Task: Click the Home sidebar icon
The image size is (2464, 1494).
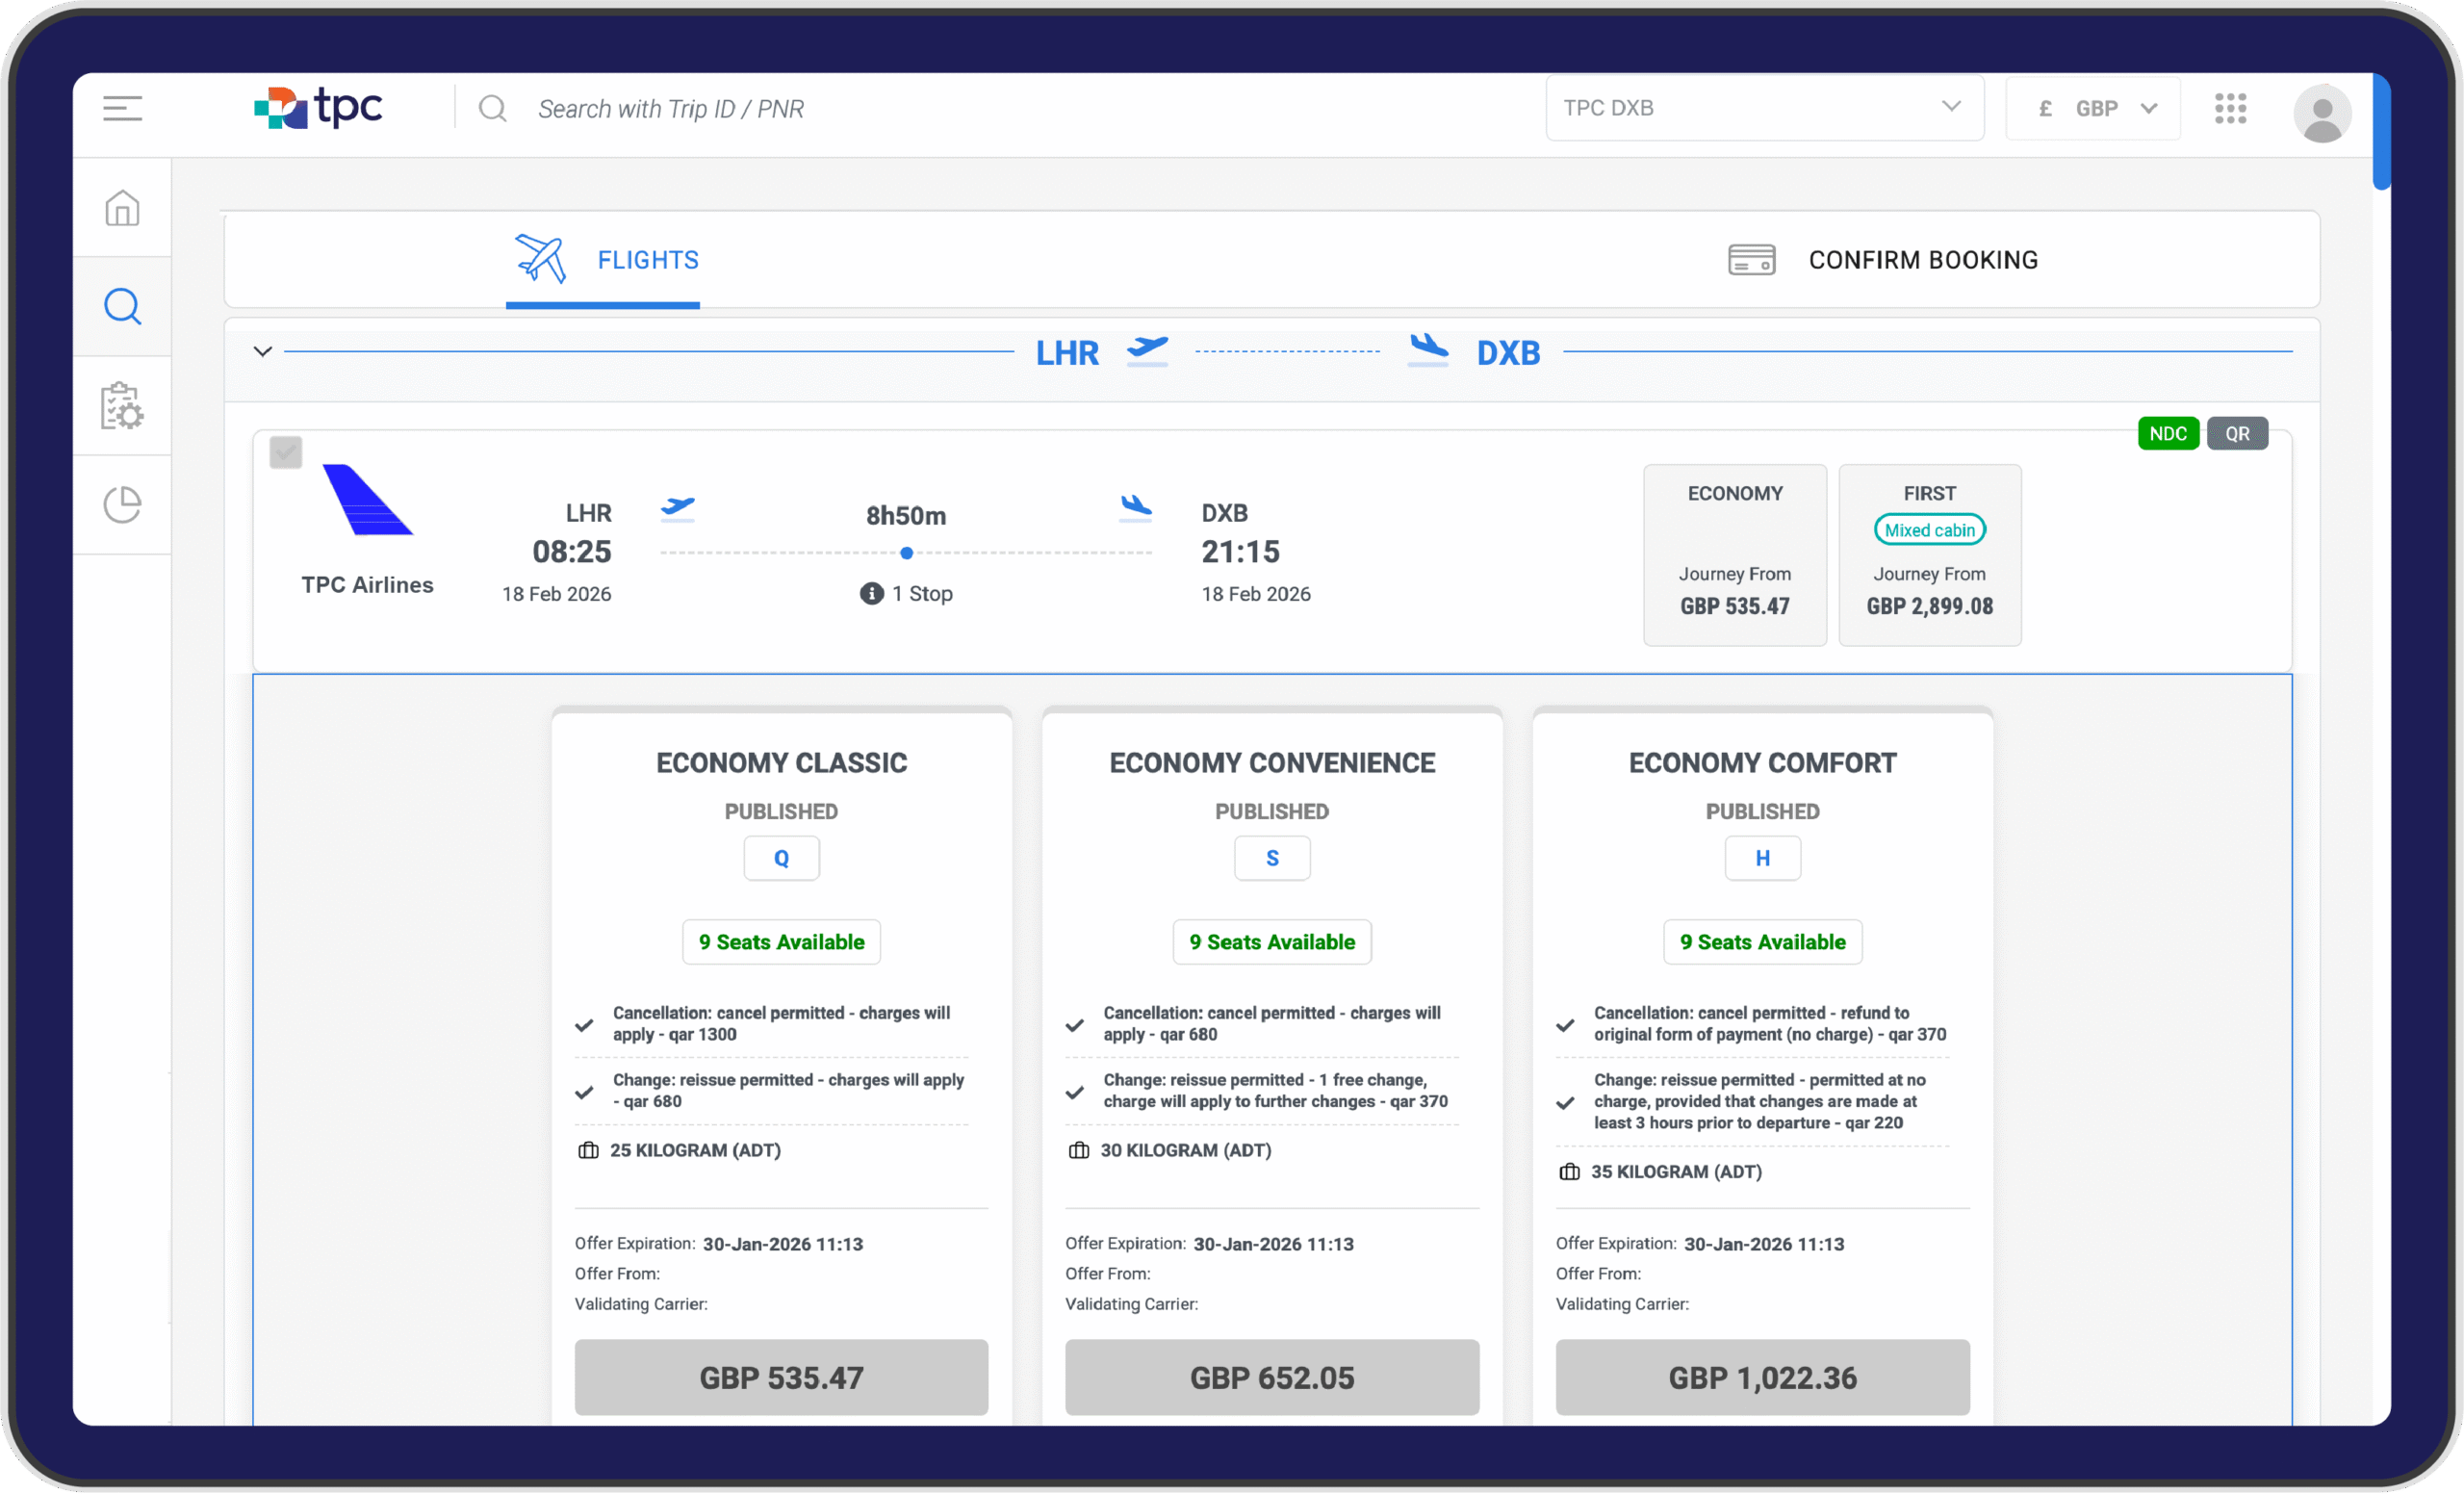Action: (122, 208)
